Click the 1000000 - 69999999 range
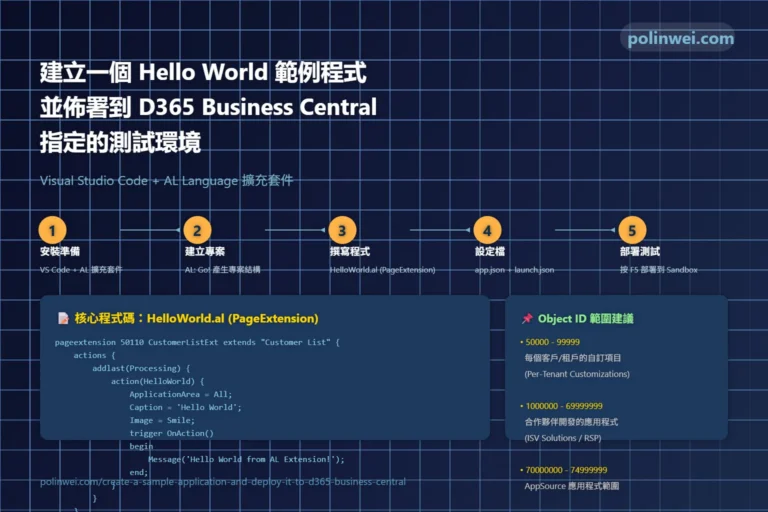Screen dimensions: 768x512 click(564, 406)
